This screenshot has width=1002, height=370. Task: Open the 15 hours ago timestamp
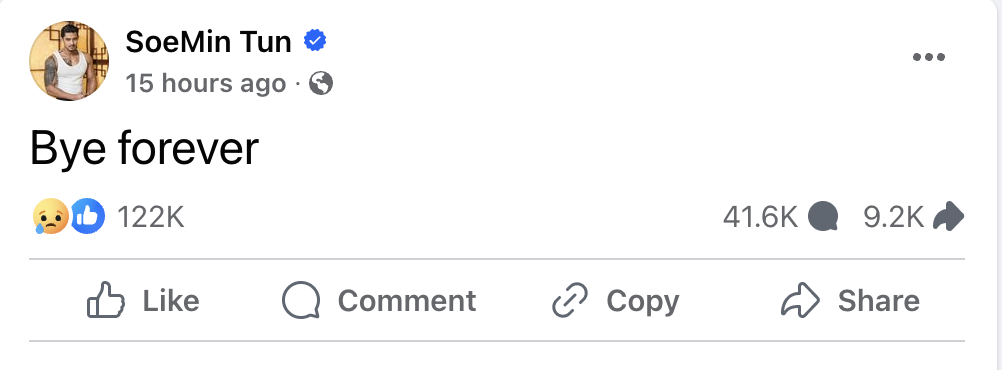coord(206,84)
